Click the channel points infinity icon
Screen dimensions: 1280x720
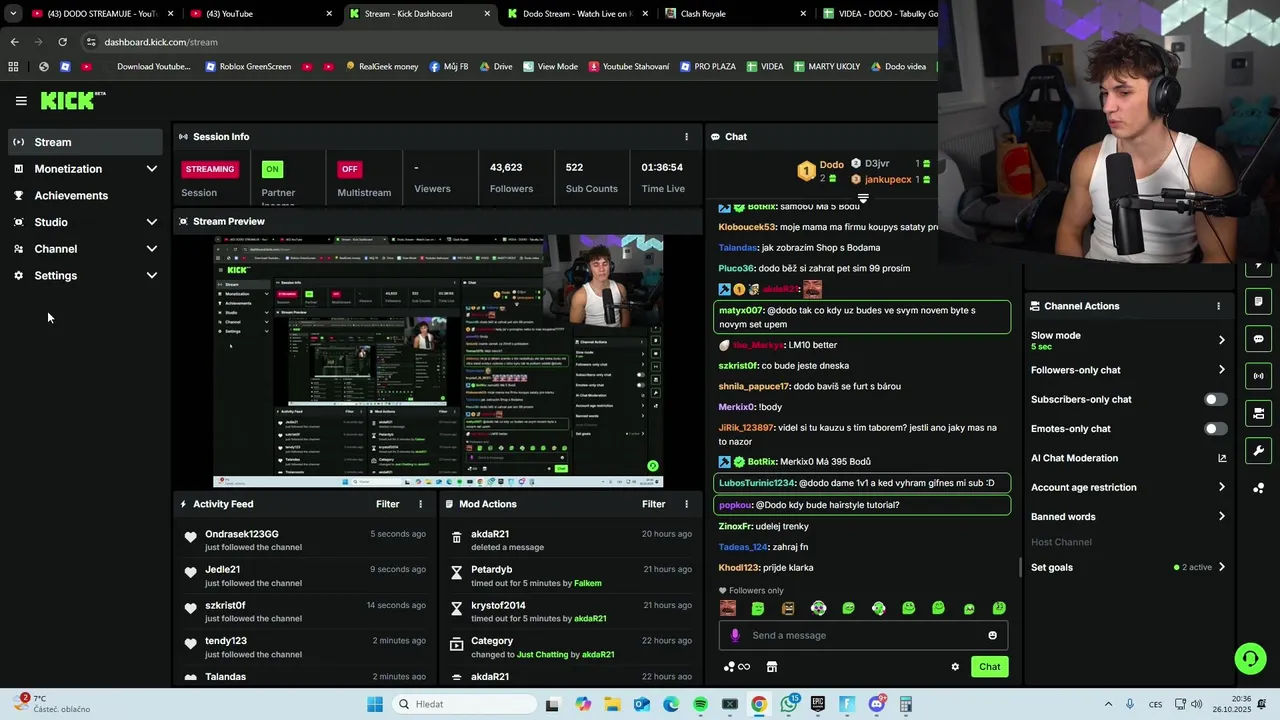coord(737,667)
